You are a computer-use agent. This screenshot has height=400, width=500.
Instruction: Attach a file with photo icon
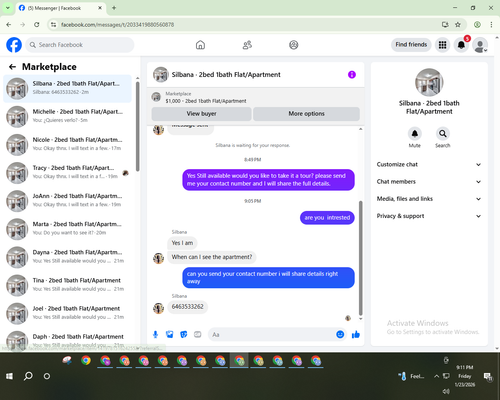click(x=170, y=334)
